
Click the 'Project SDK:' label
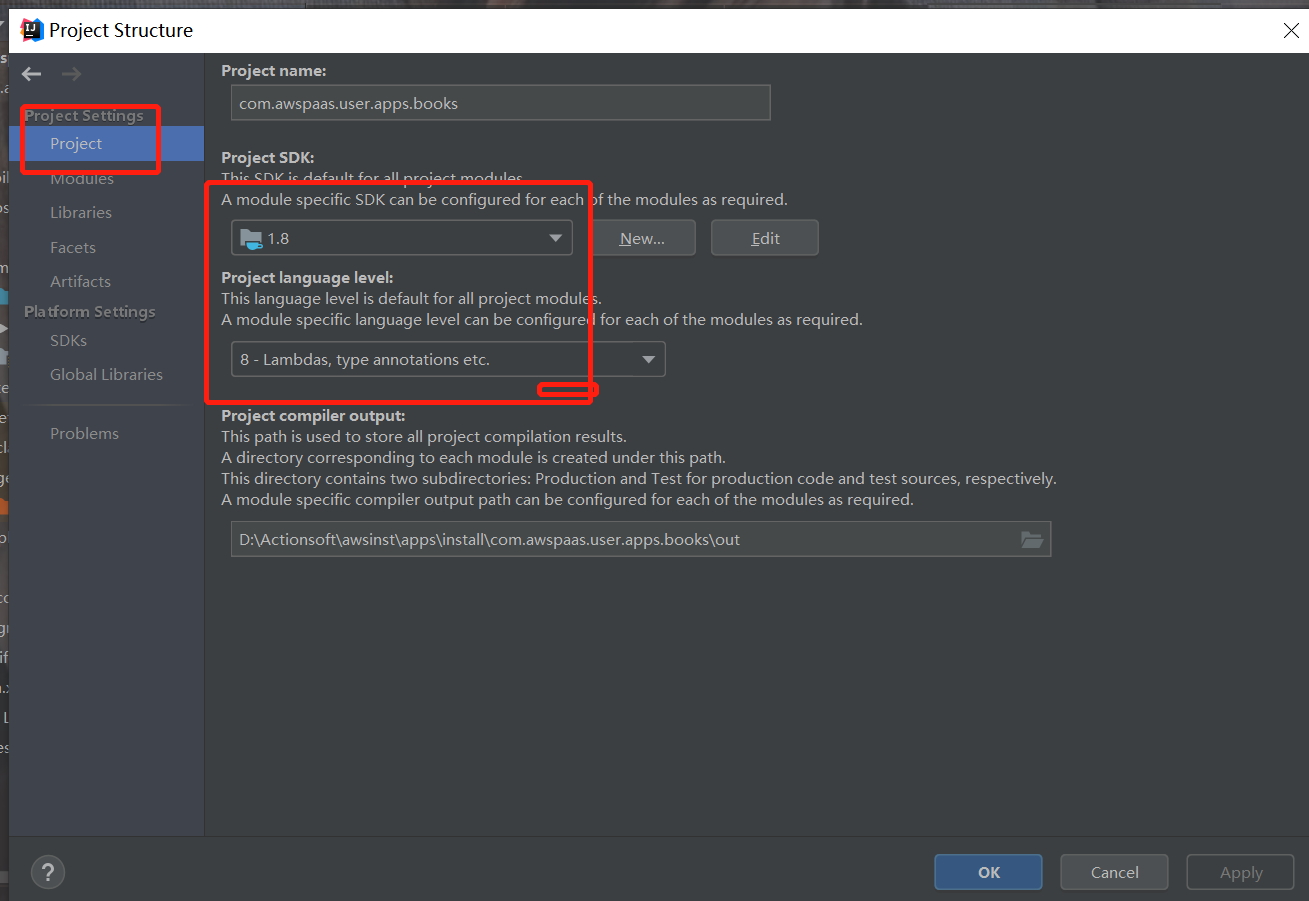(x=268, y=157)
